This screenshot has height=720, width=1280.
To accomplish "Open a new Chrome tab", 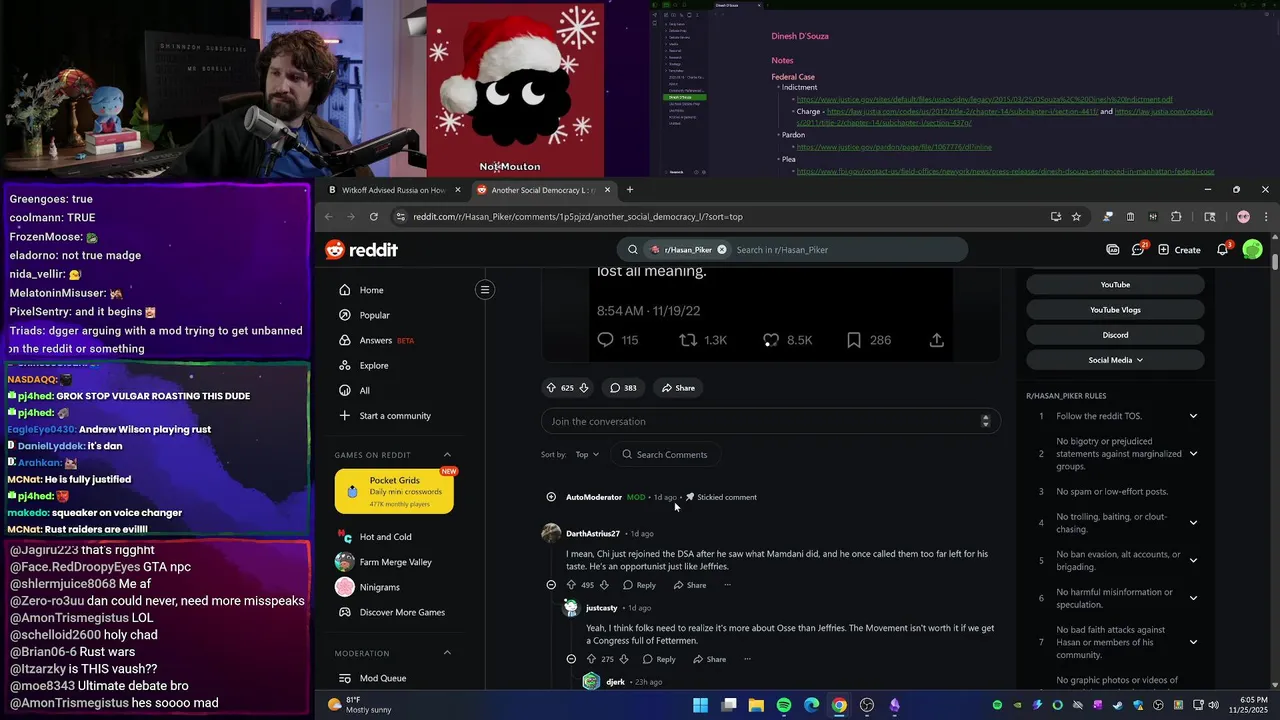I will (x=629, y=190).
